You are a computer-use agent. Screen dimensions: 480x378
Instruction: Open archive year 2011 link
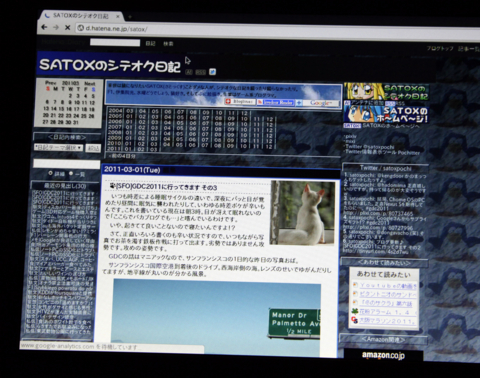[x=114, y=148]
